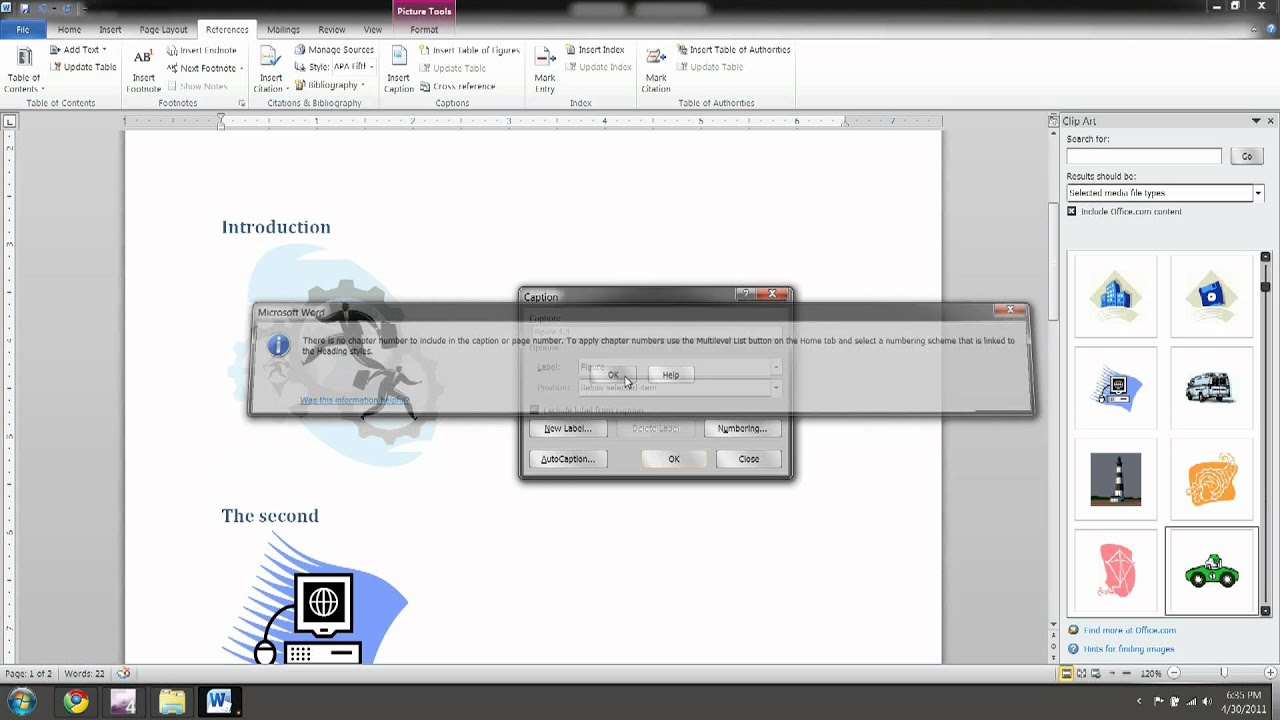1280x720 pixels.
Task: Show hidden system tray icons
Action: (x=1140, y=702)
